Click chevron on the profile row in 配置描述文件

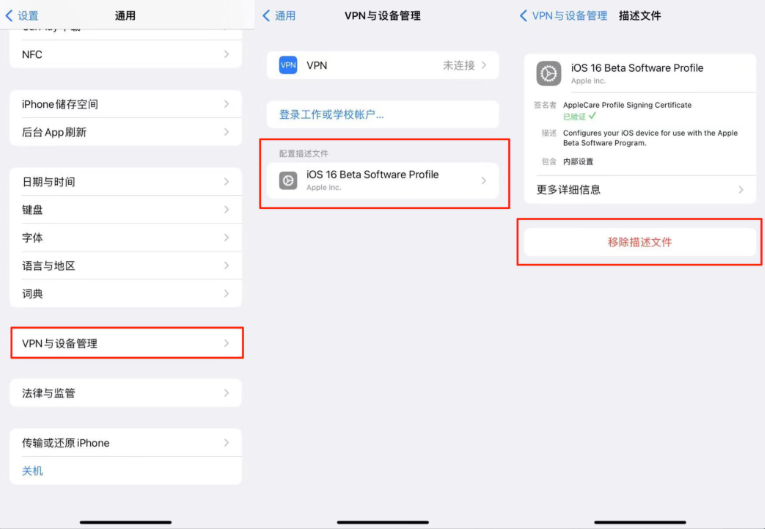tap(483, 181)
